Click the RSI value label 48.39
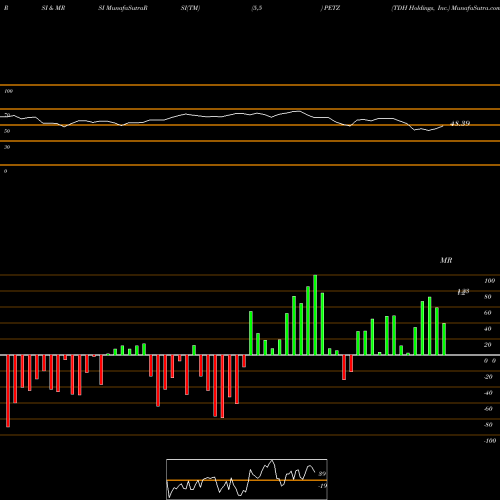This screenshot has width=500, height=500. point(460,123)
